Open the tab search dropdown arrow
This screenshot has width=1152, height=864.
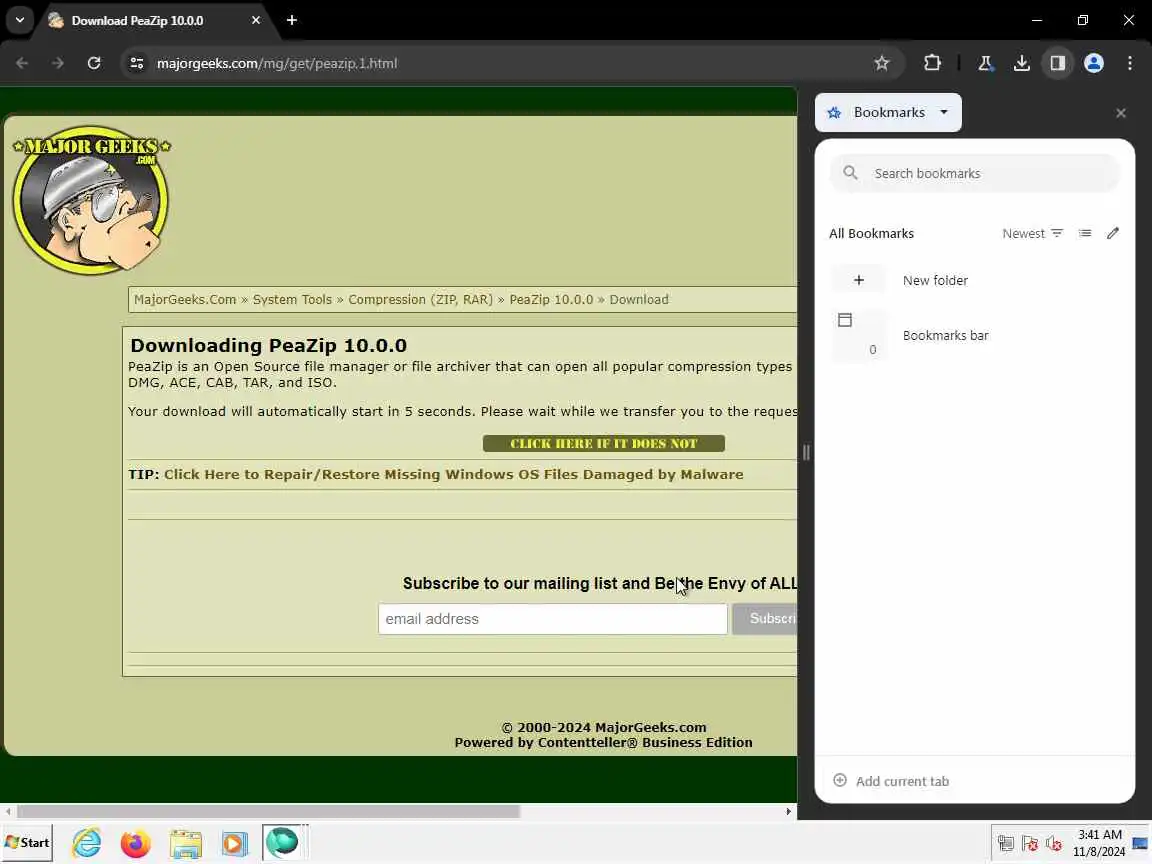pos(20,20)
